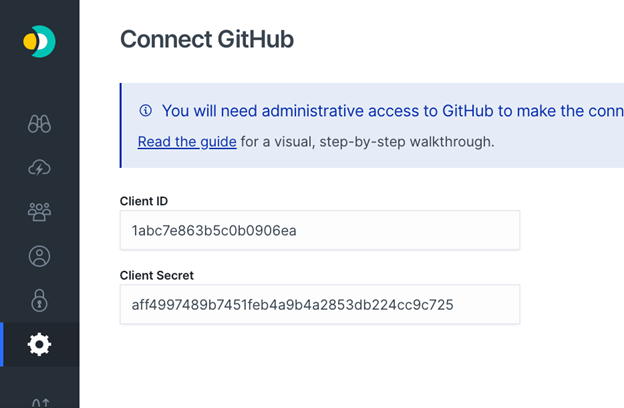Viewport: 624px width, 408px height.
Task: Click the Connect GitHub heading
Action: coord(207,39)
